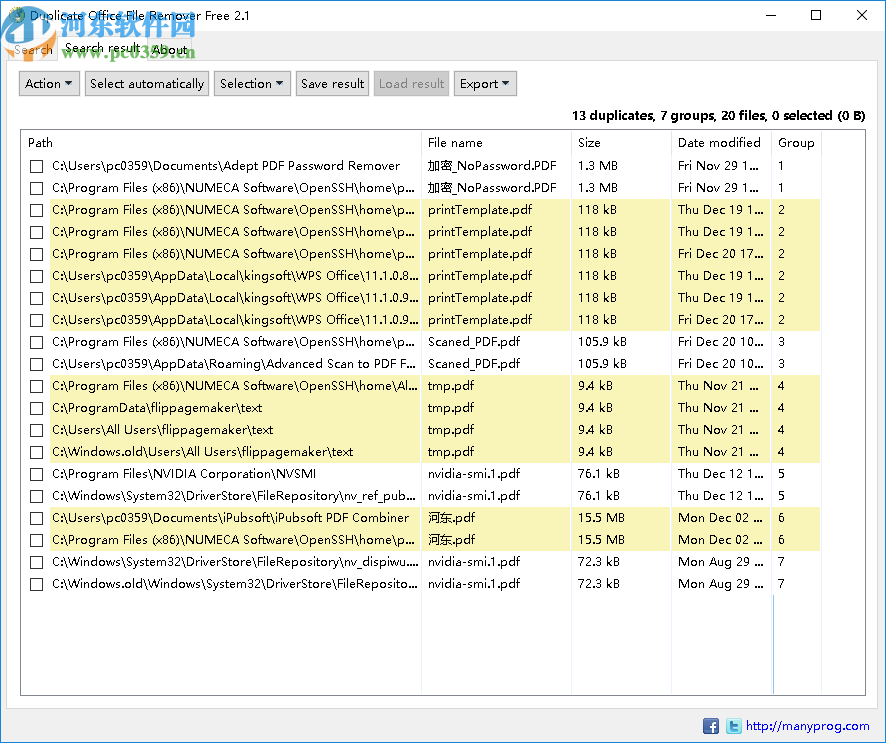886x743 pixels.
Task: Click the Group column header
Action: tap(796, 142)
